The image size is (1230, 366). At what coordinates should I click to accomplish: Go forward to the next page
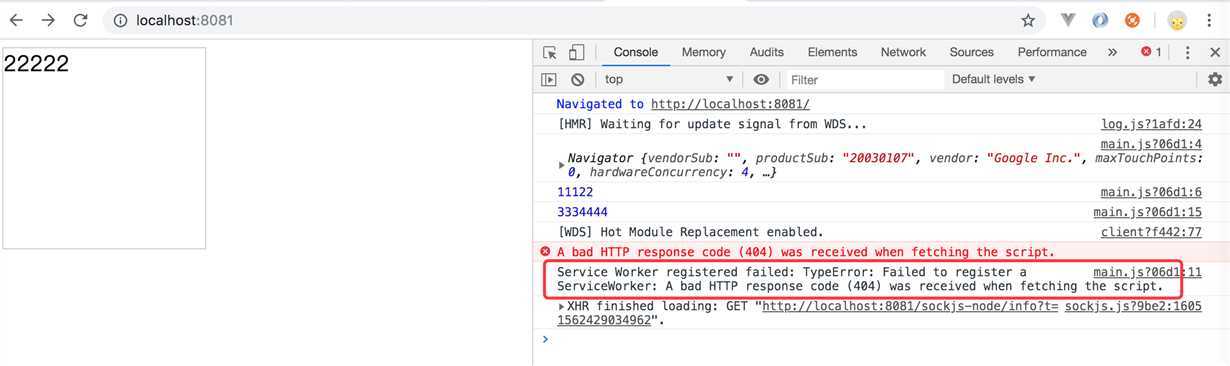click(48, 20)
